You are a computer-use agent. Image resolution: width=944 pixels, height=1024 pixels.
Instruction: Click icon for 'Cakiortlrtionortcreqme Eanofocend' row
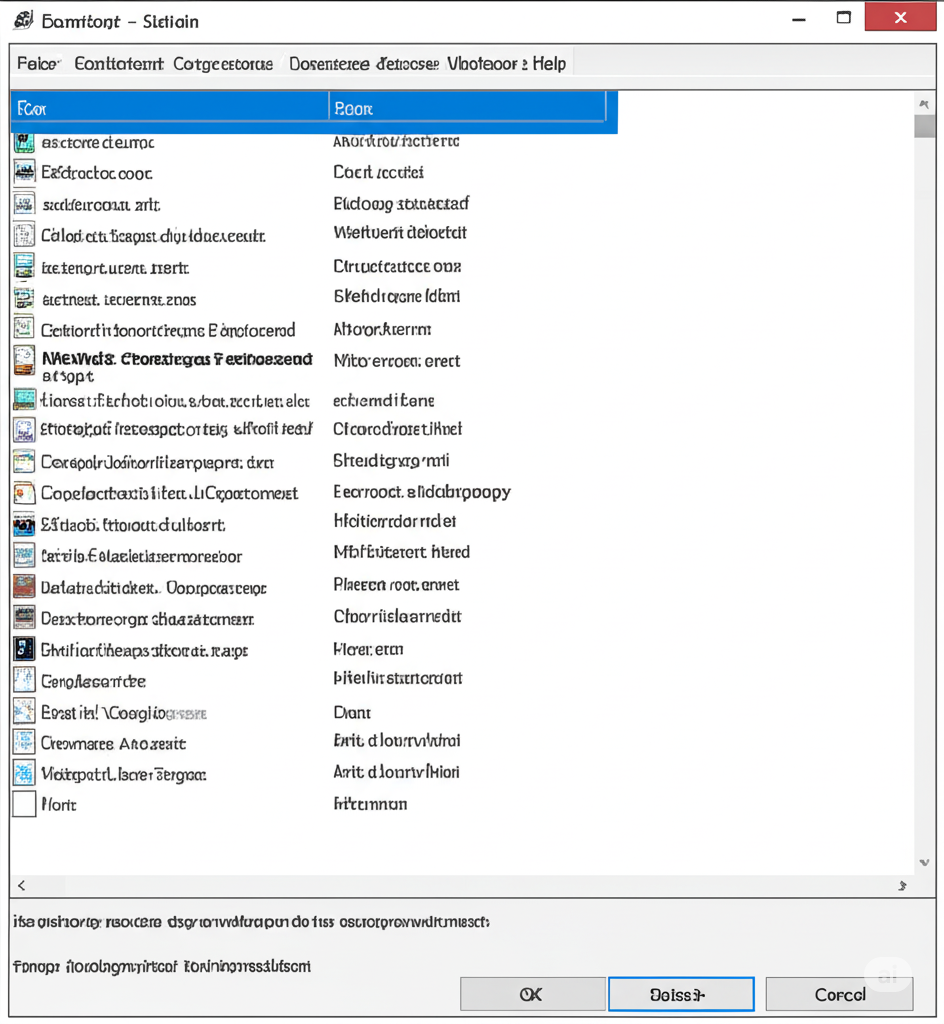[24, 328]
